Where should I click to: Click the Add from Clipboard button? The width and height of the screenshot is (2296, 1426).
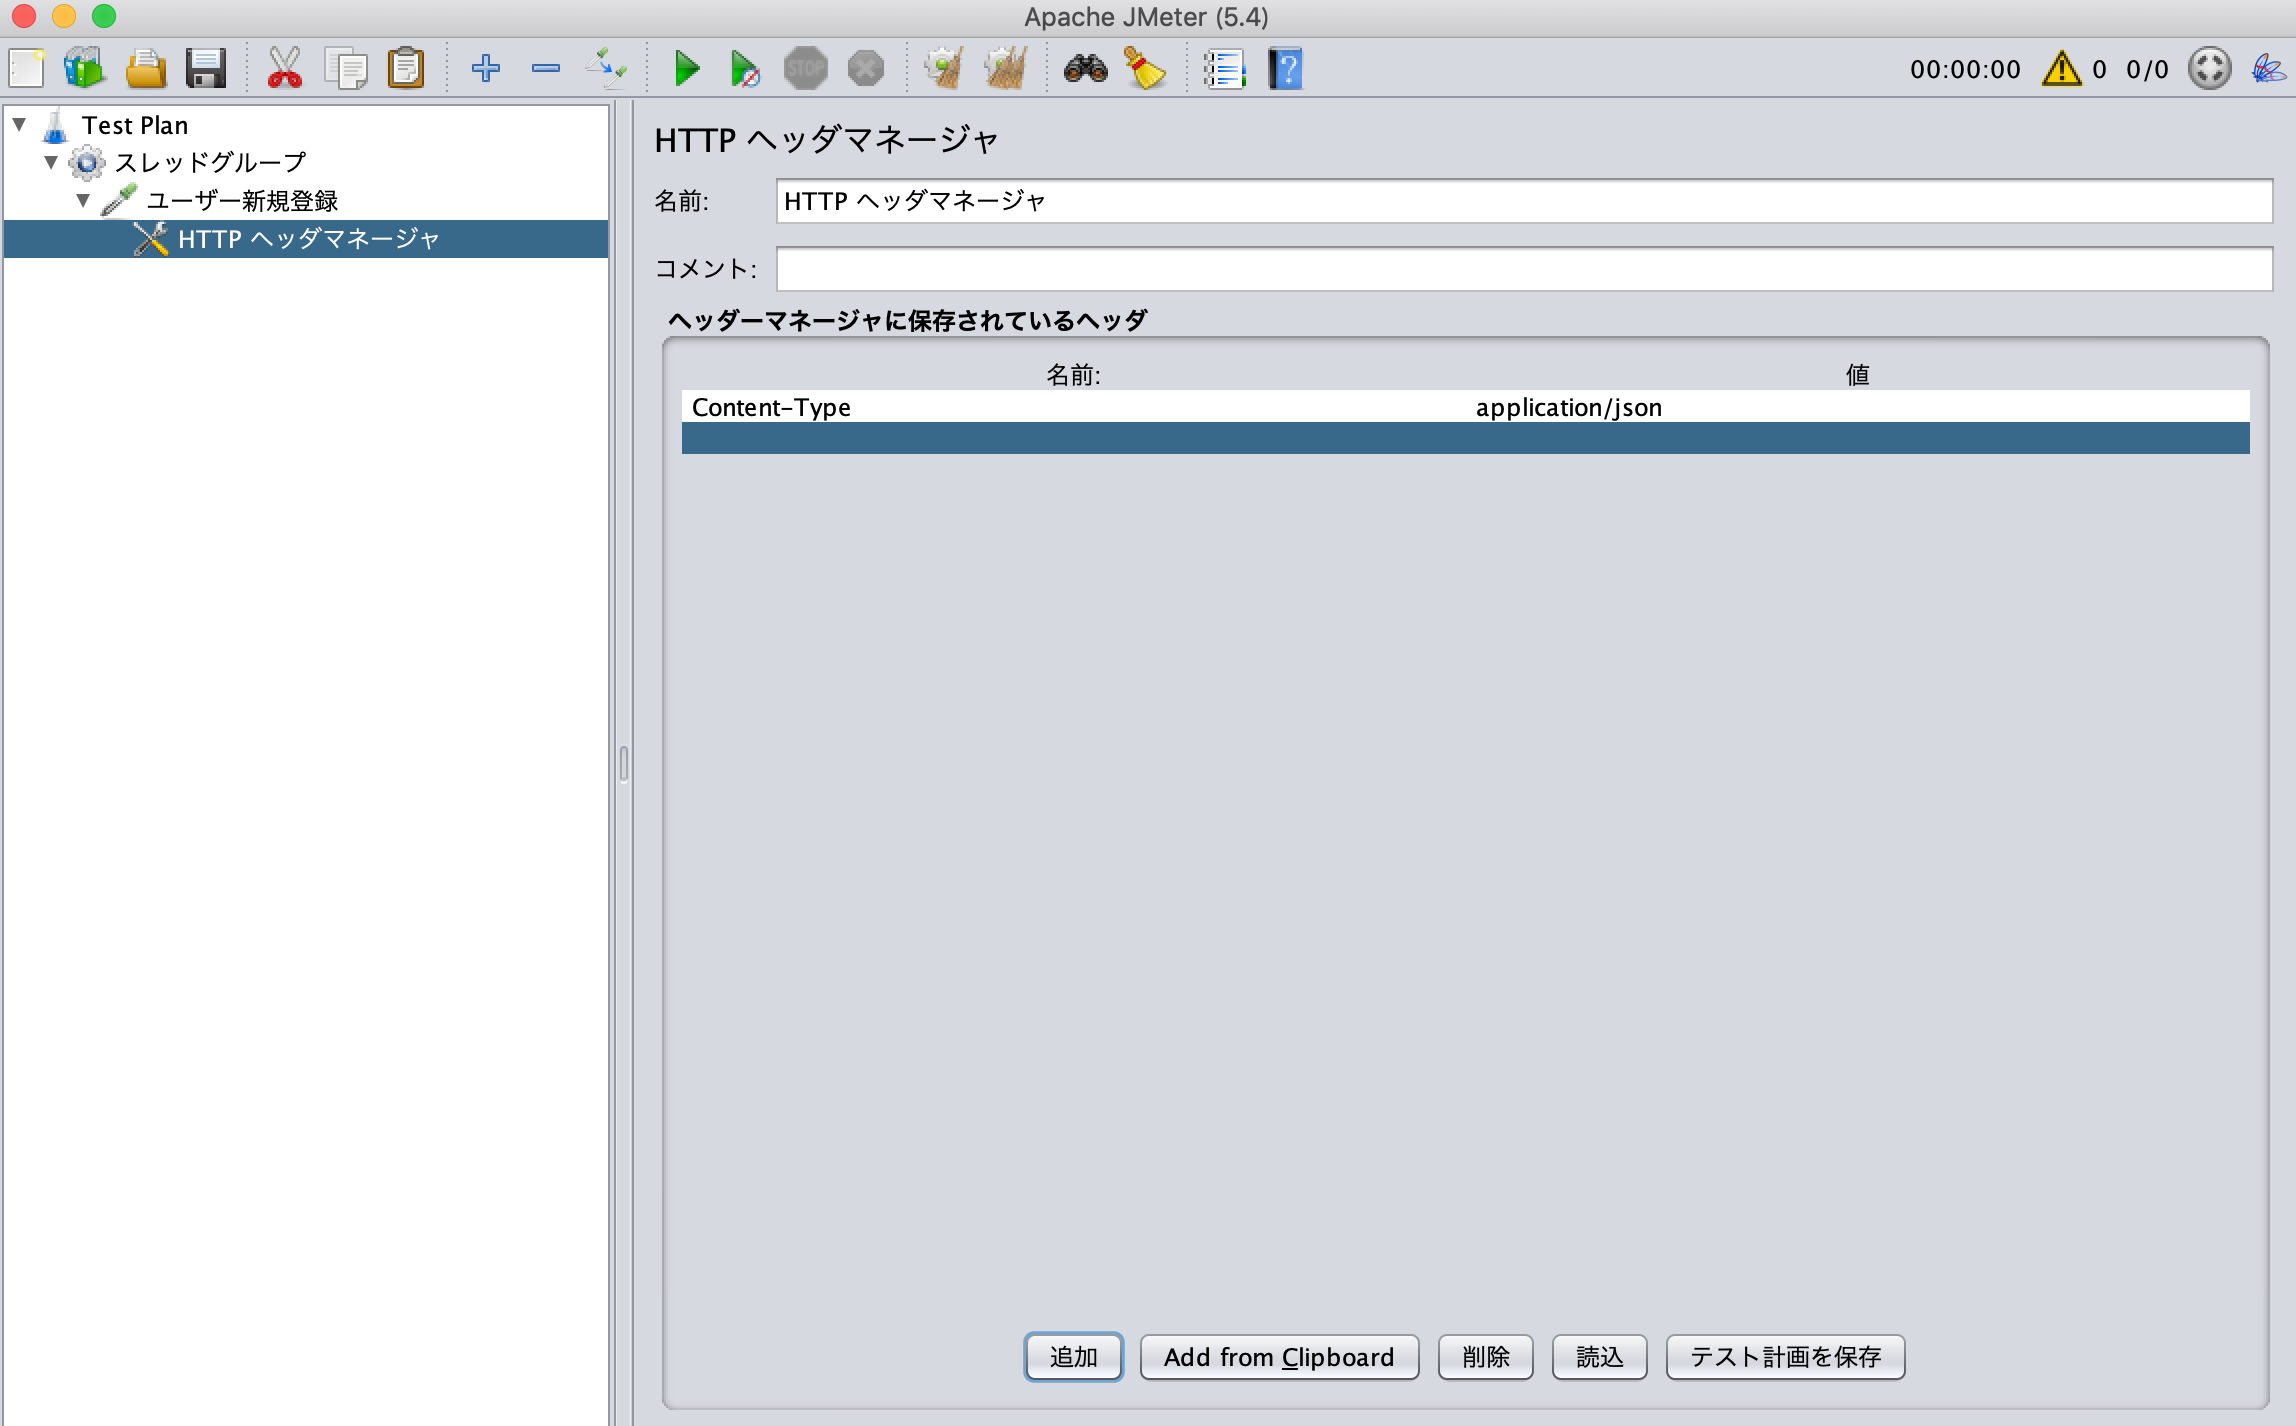[x=1279, y=1357]
